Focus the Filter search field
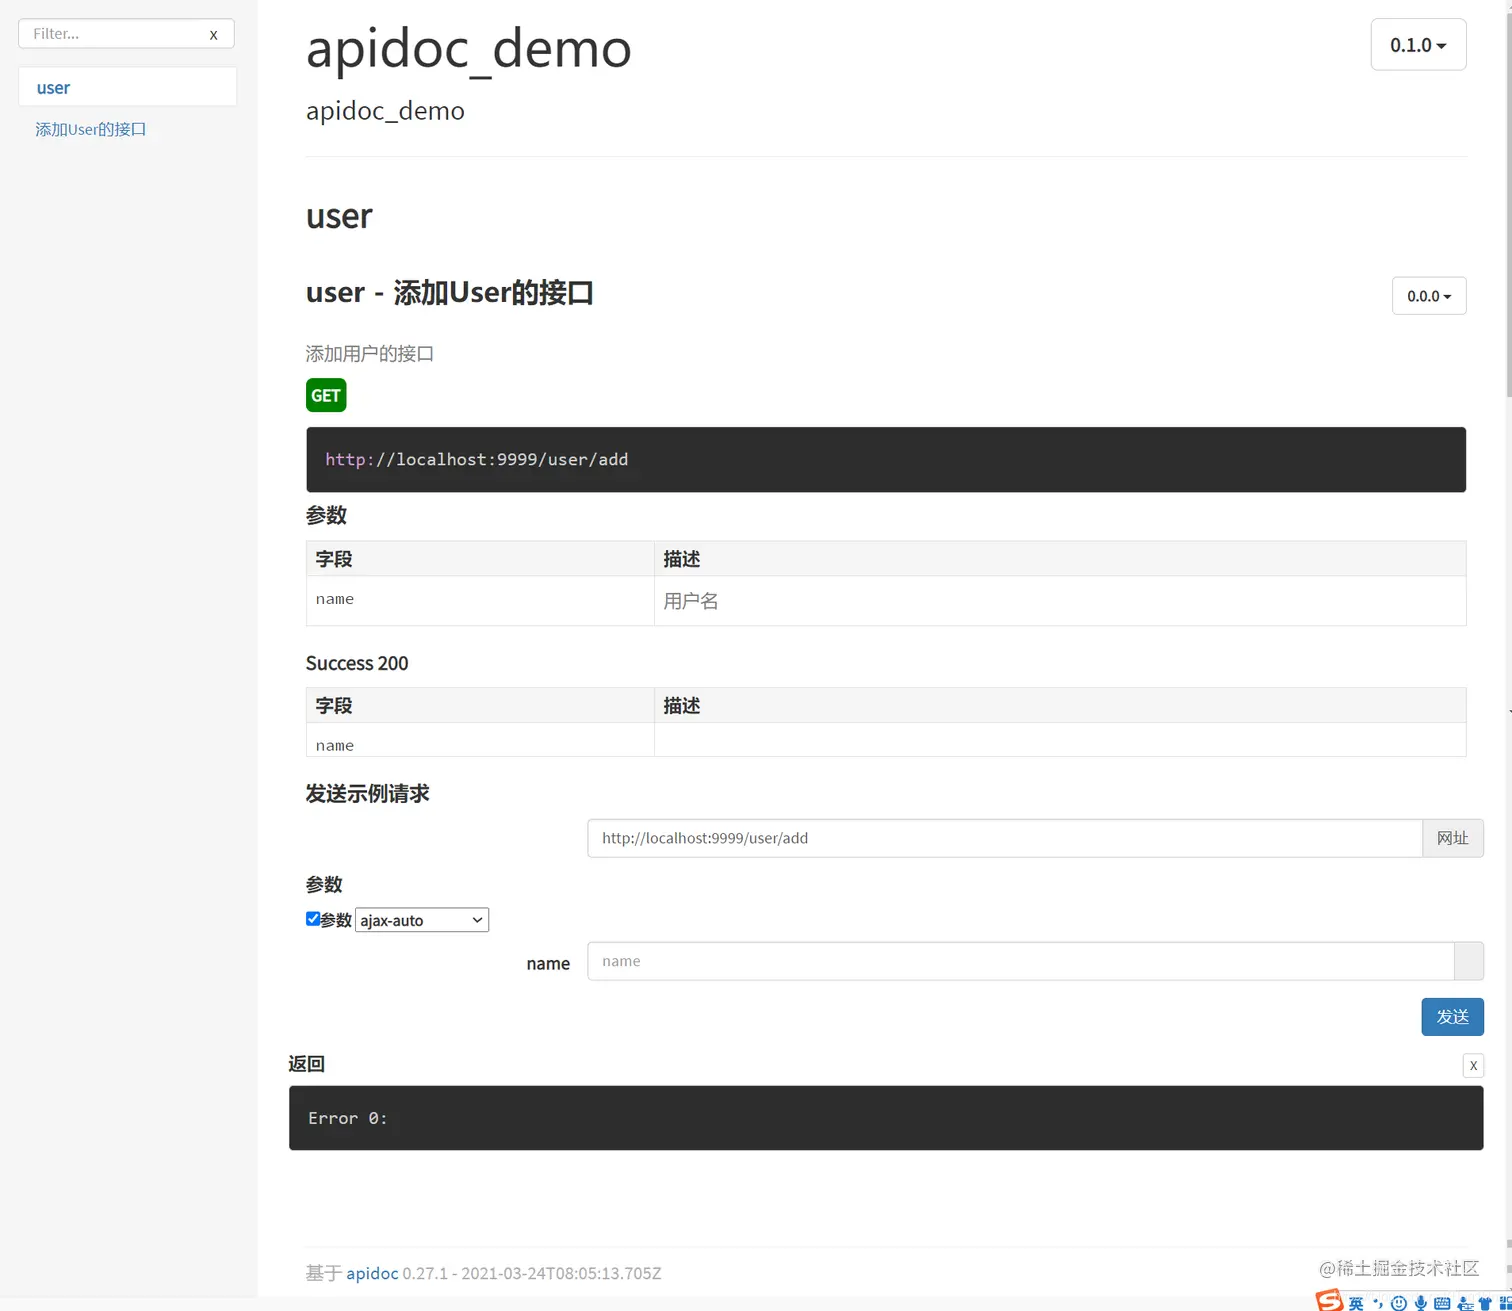This screenshot has width=1512, height=1311. click(x=126, y=33)
